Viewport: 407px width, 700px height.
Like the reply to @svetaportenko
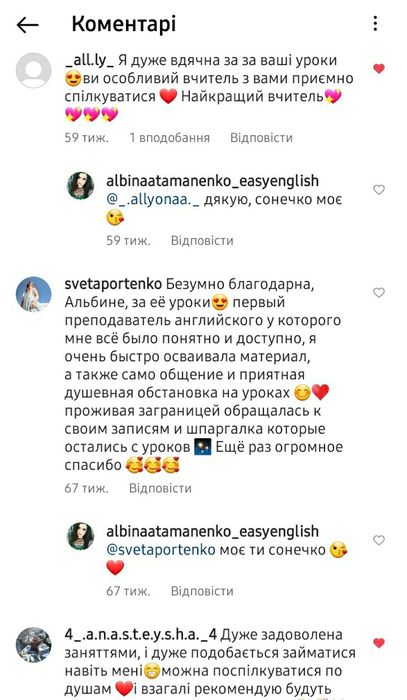point(379,540)
